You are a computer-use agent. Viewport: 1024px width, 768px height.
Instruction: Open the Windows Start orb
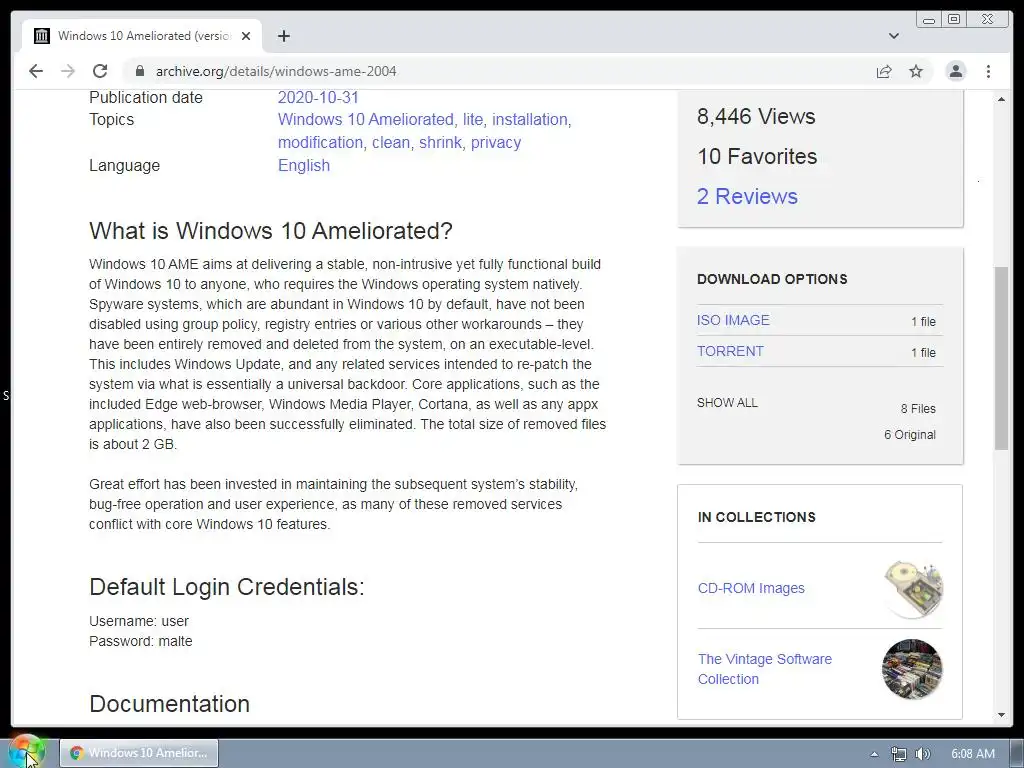[26, 752]
